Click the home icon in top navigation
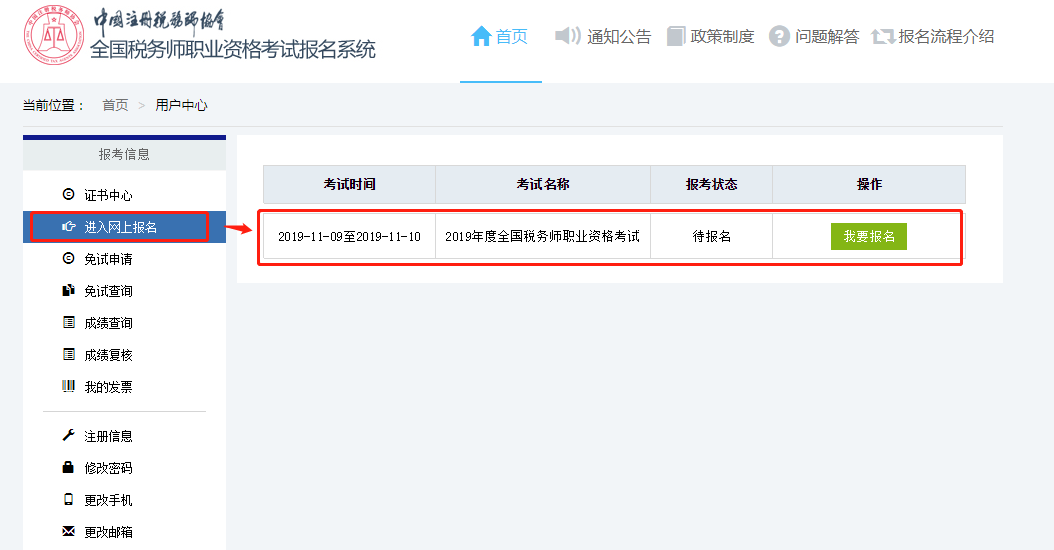The width and height of the screenshot is (1054, 550). (481, 37)
